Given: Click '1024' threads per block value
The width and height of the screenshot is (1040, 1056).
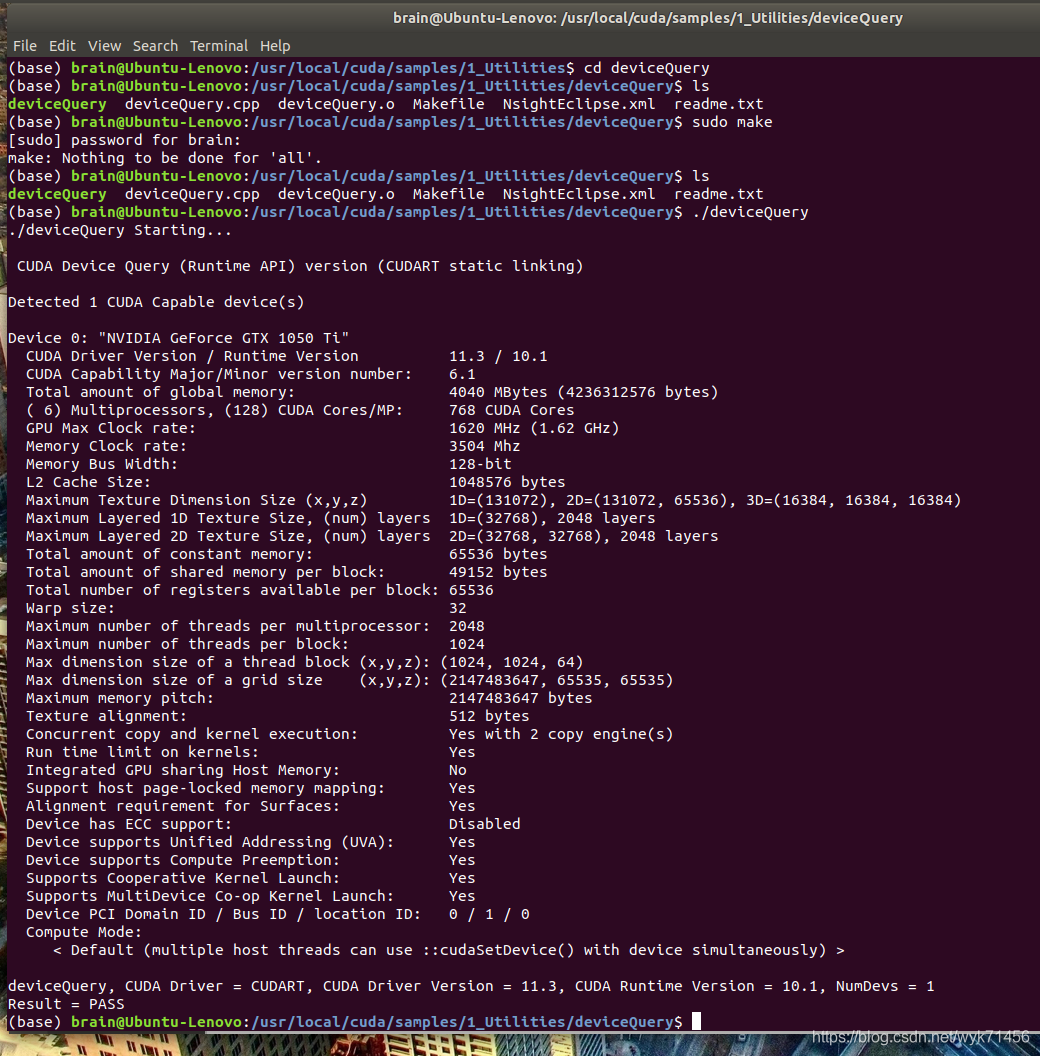Looking at the screenshot, I should pos(467,644).
